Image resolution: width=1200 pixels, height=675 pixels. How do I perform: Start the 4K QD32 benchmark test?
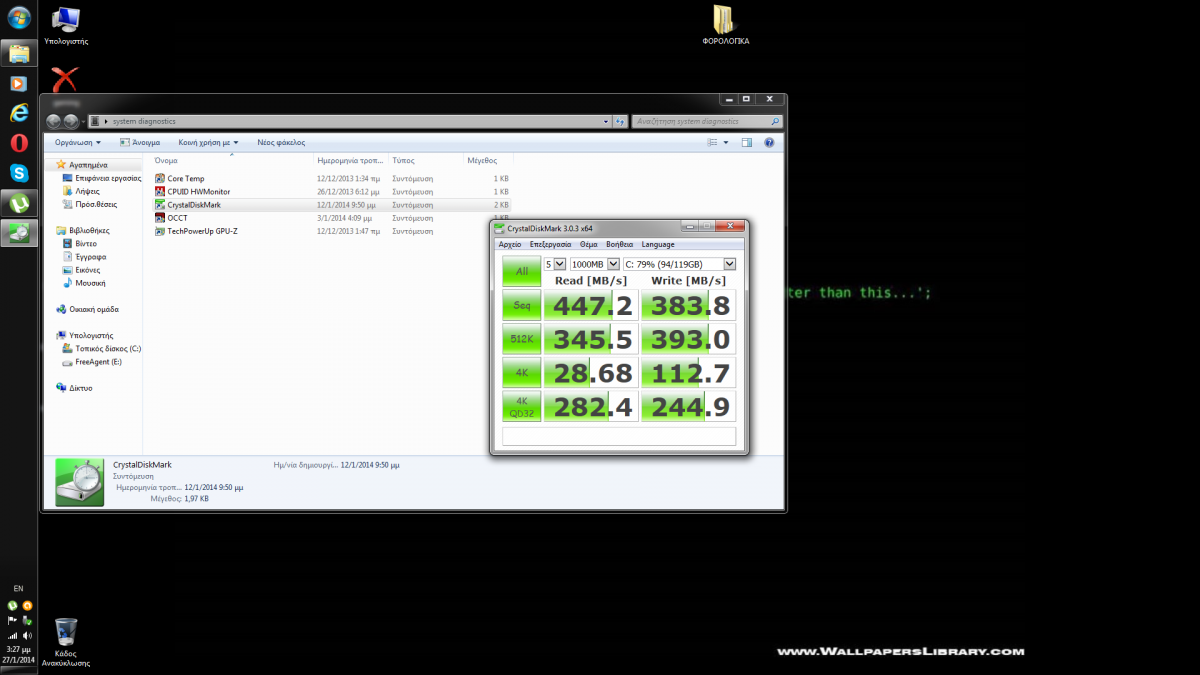(521, 406)
